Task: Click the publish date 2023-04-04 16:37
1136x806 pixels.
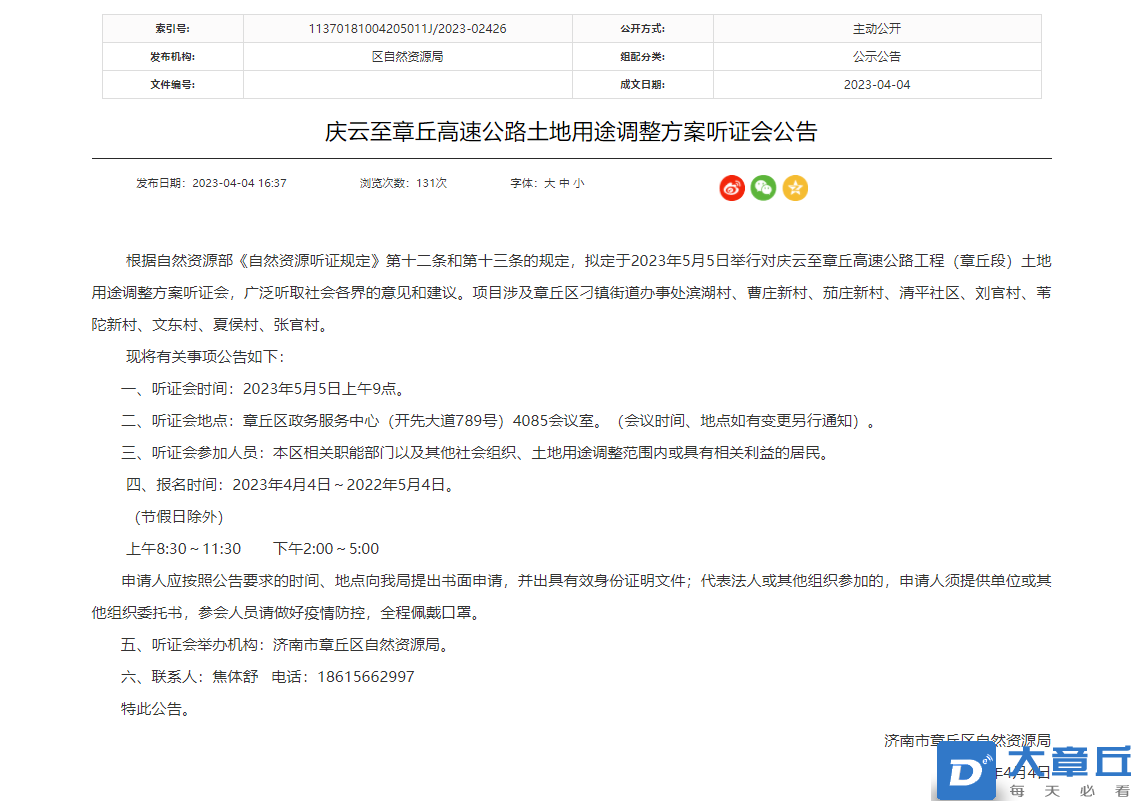Action: [212, 183]
